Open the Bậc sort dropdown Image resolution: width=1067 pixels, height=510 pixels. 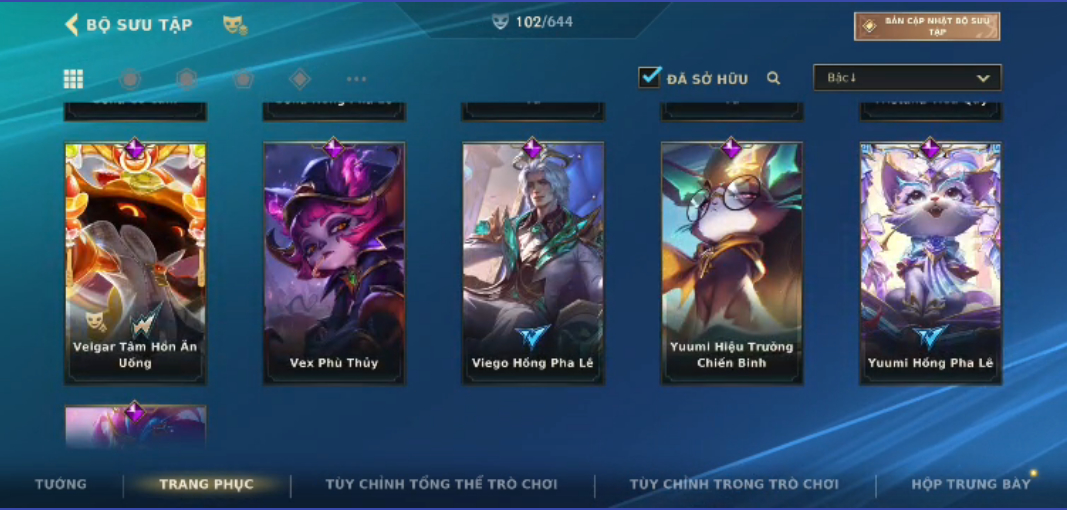click(907, 78)
